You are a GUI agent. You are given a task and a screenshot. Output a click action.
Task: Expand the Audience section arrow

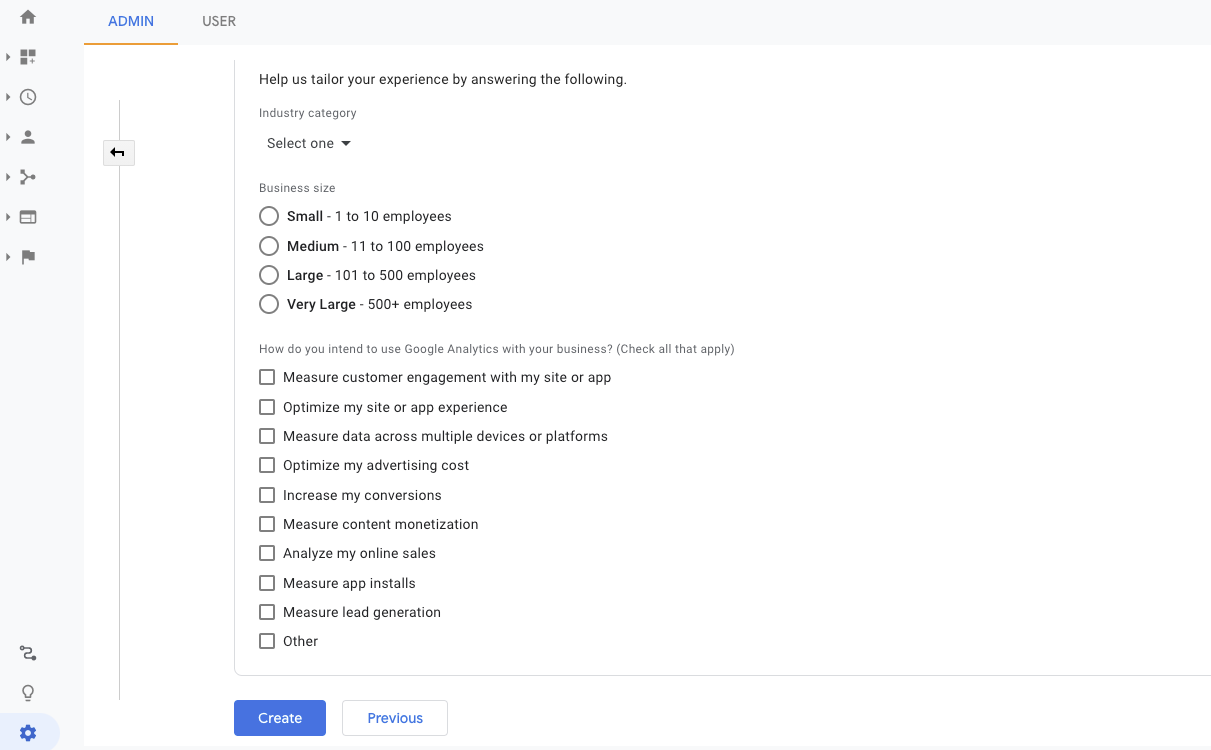tap(8, 137)
